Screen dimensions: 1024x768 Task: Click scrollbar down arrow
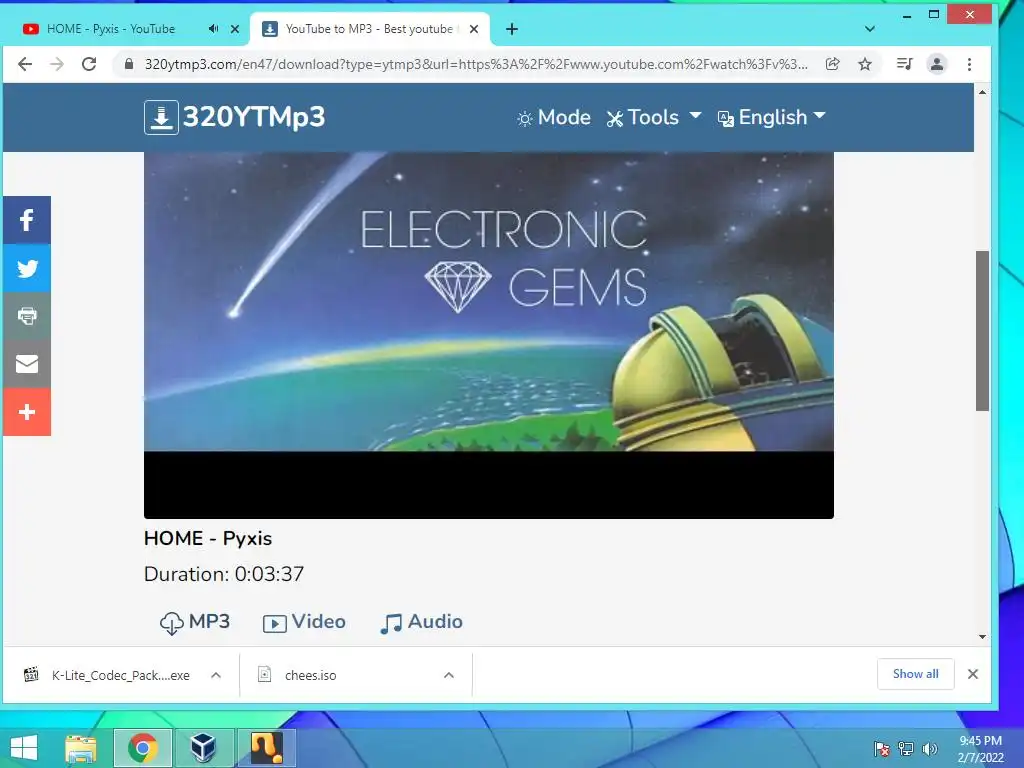click(x=982, y=637)
